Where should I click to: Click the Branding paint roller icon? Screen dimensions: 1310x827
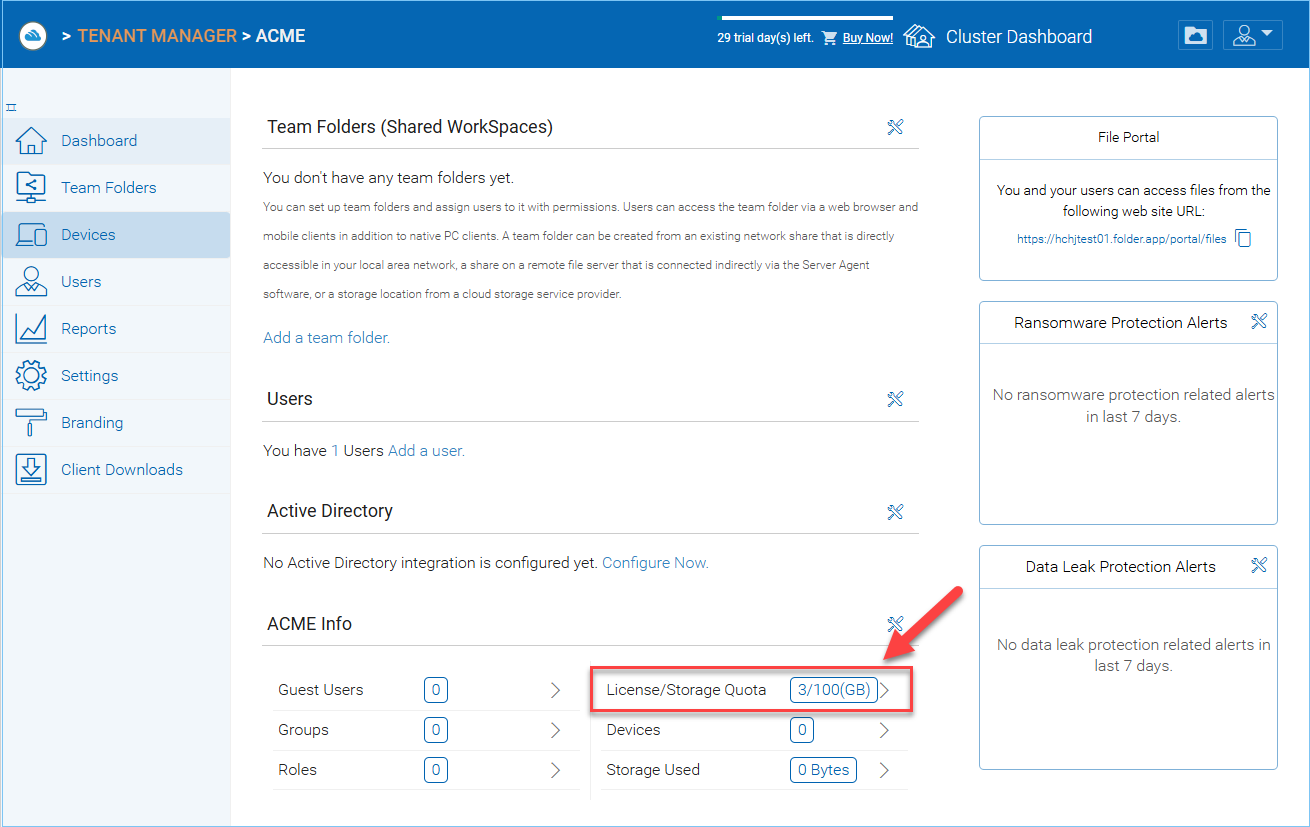(x=31, y=423)
